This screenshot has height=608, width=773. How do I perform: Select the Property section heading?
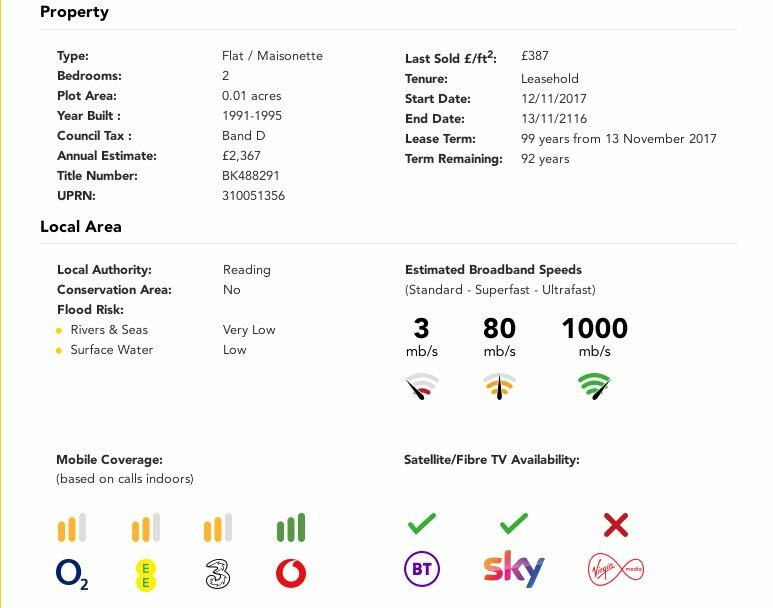point(74,13)
